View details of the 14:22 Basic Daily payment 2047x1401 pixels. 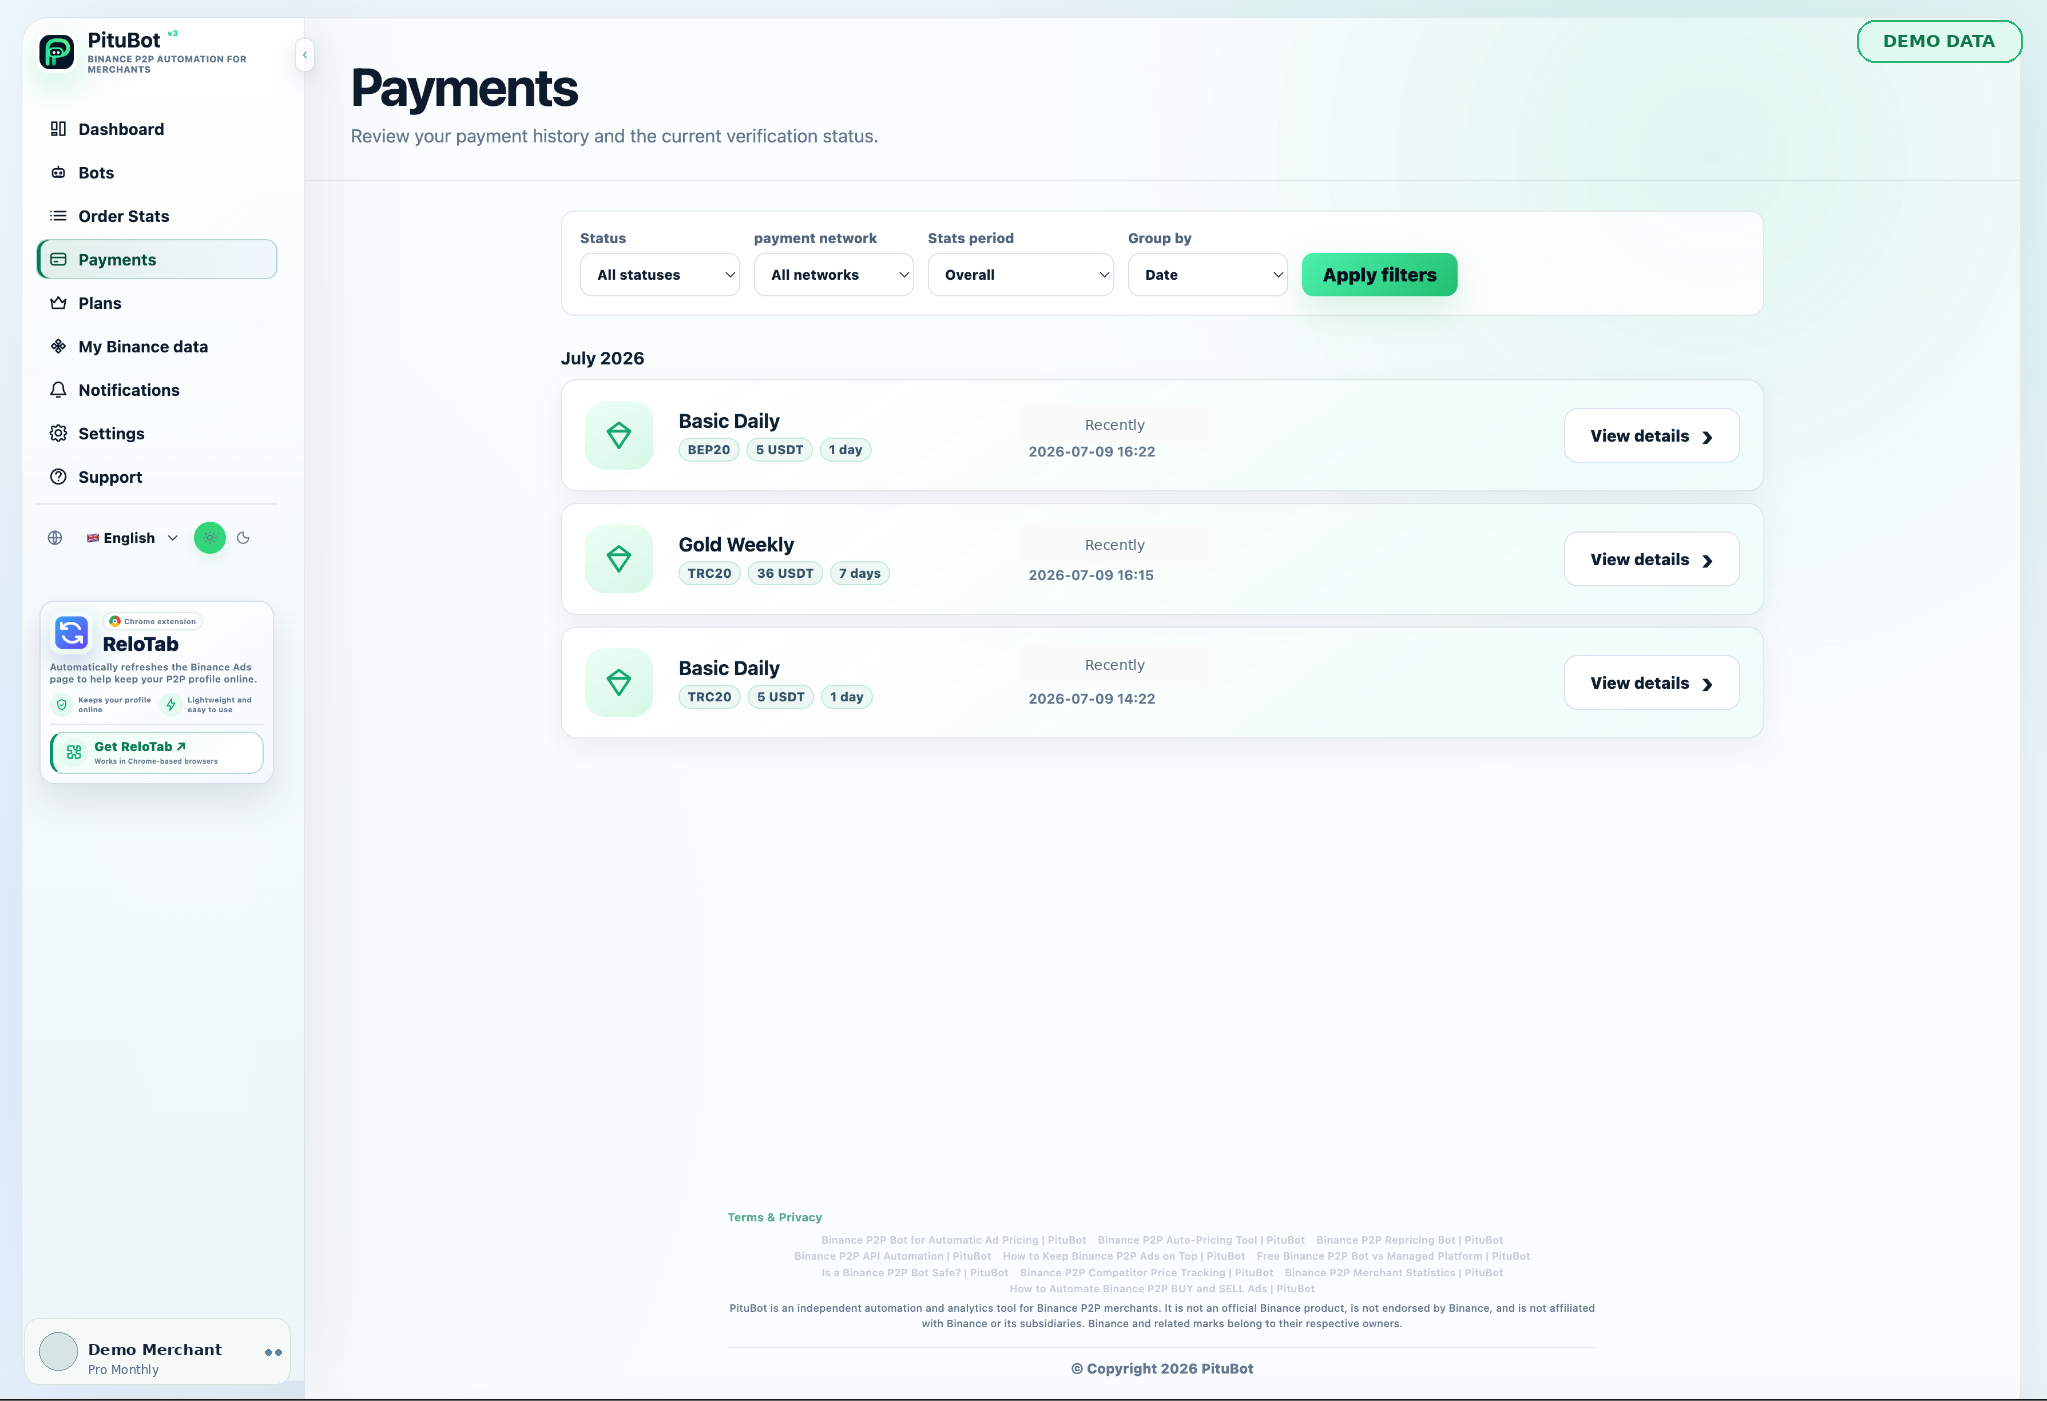click(x=1652, y=683)
